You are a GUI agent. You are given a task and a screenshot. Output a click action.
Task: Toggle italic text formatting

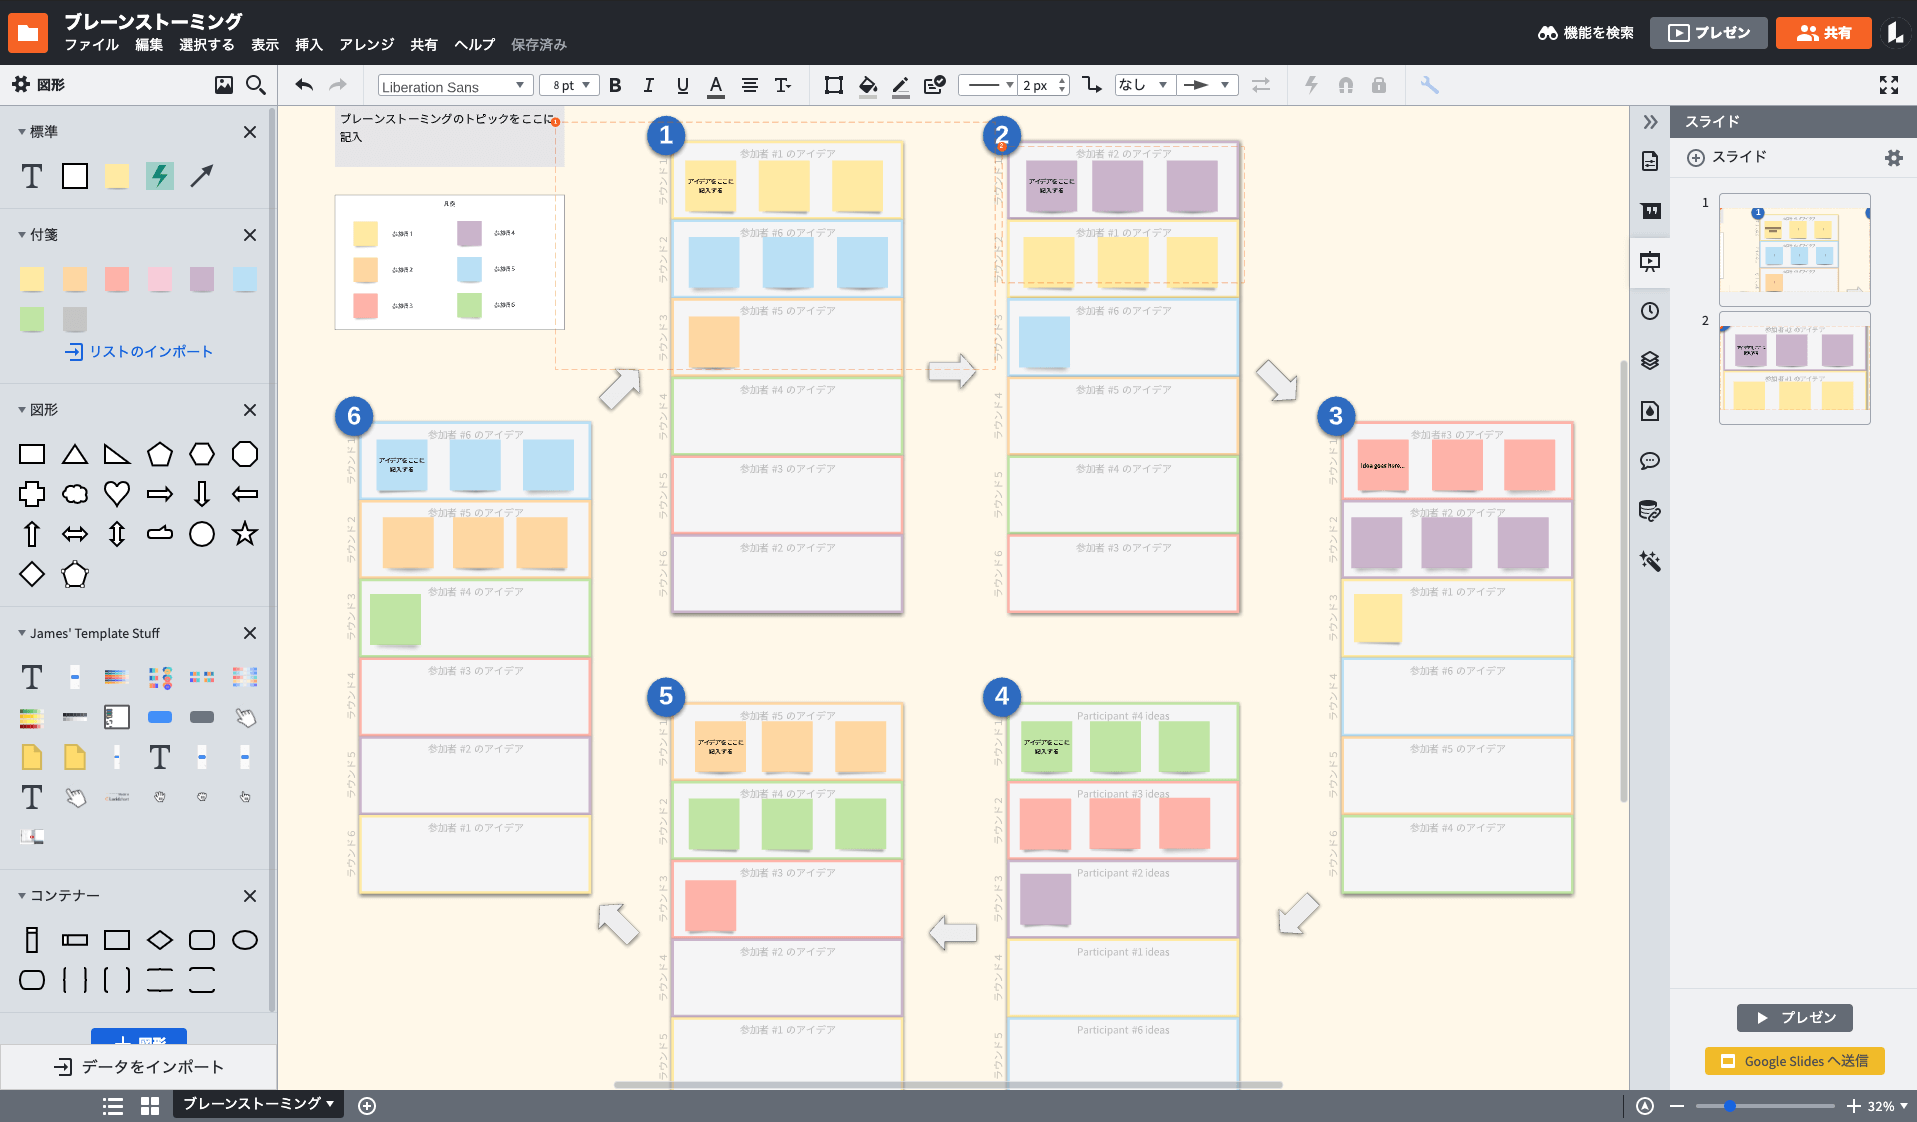pyautogui.click(x=648, y=86)
